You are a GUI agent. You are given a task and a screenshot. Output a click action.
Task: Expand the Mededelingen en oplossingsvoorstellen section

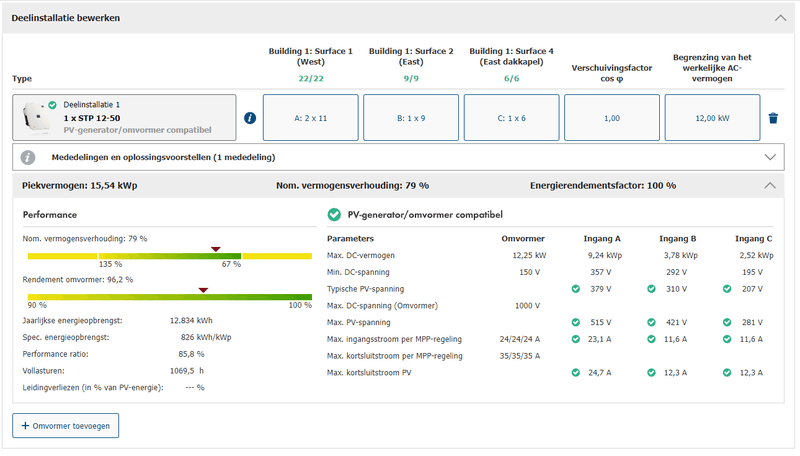click(x=769, y=157)
